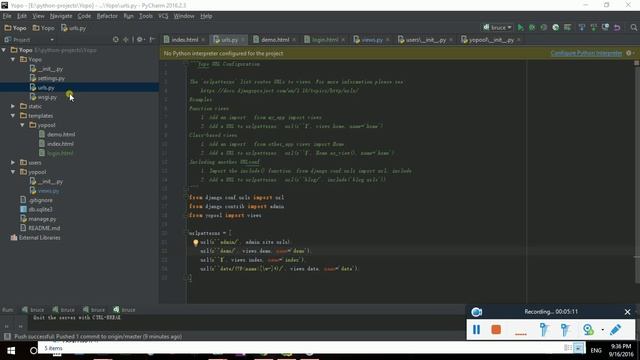Click the clock showing 9:36 PM
The height and width of the screenshot is (360, 640).
coord(621,347)
